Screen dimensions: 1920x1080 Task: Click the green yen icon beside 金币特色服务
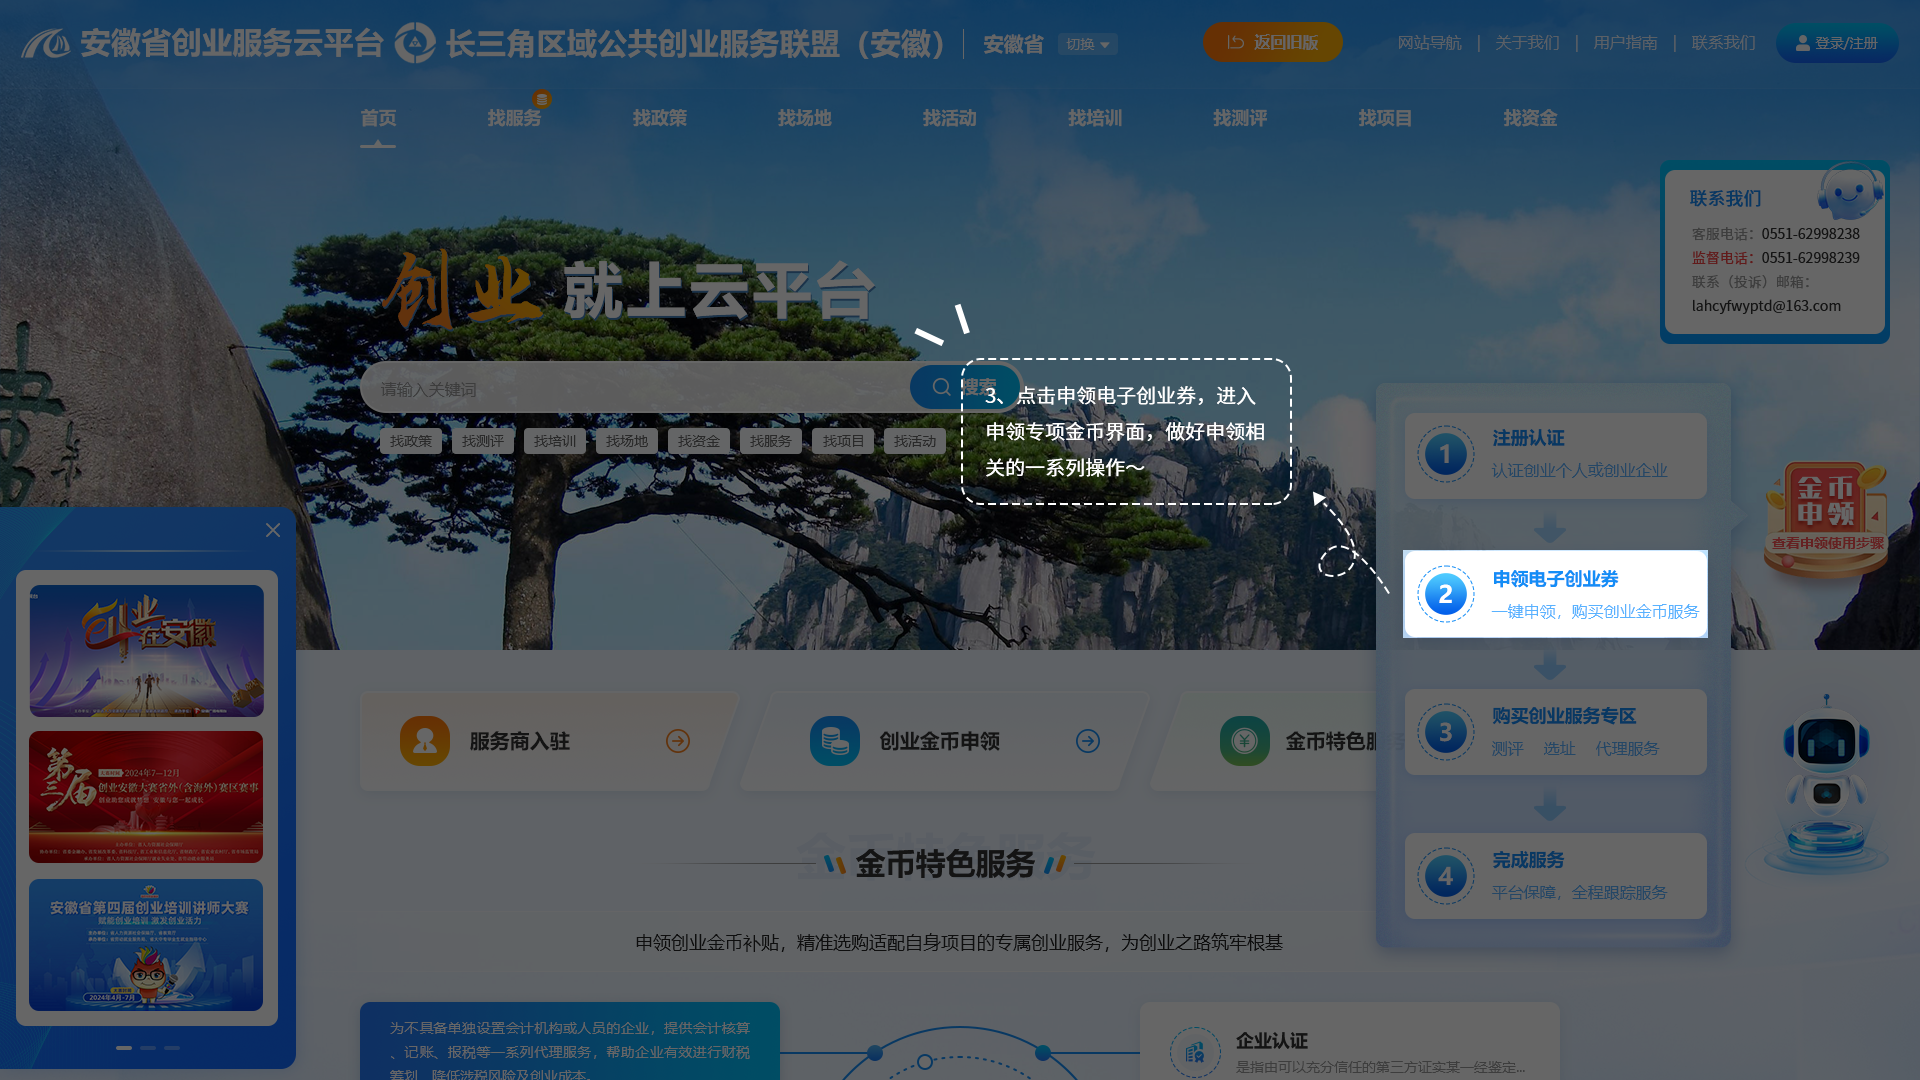(x=1245, y=741)
